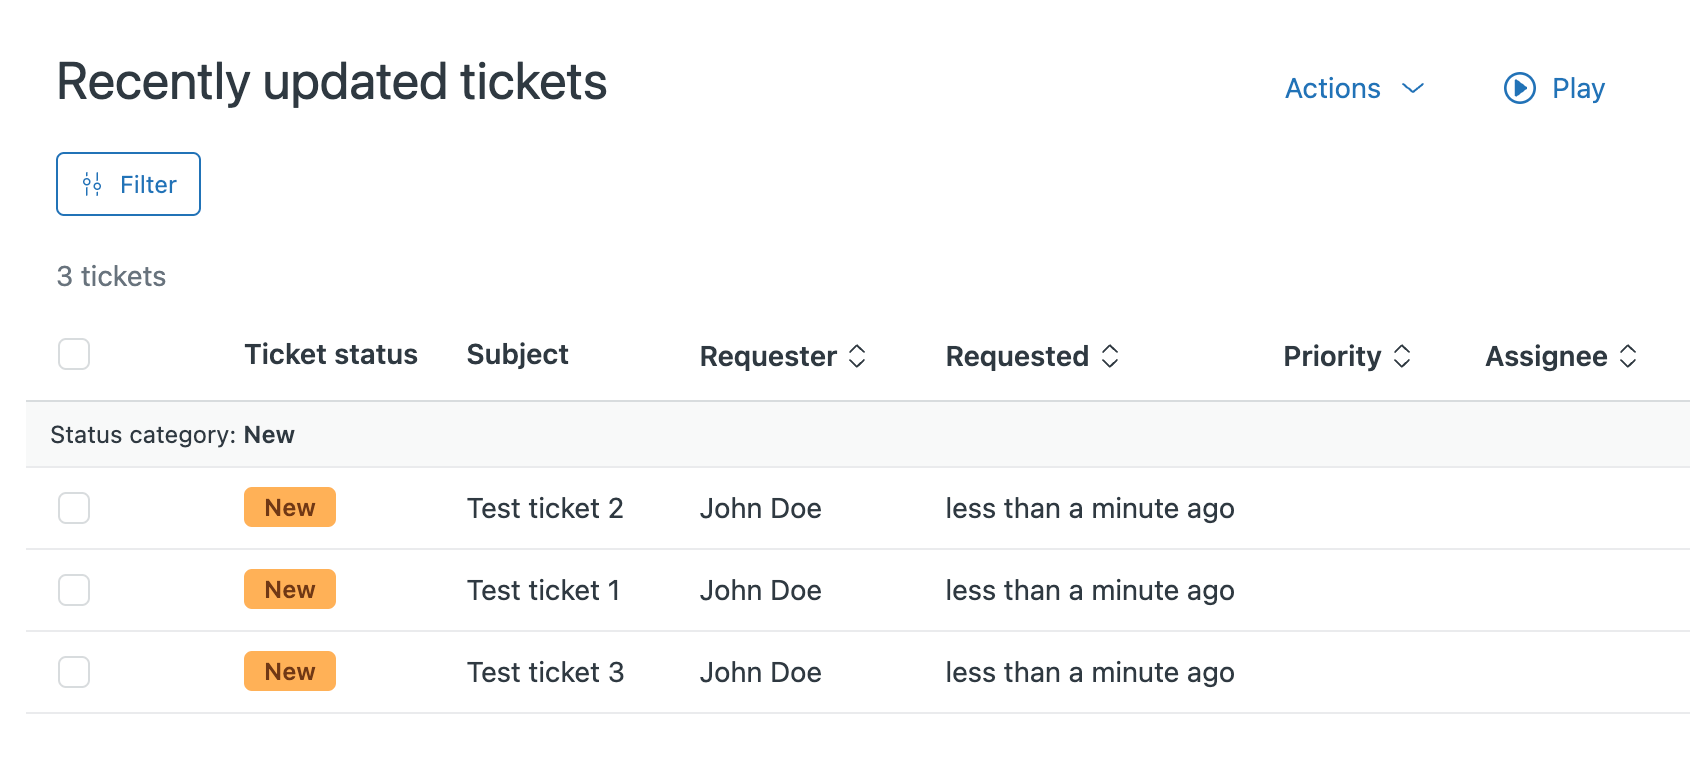Open Test ticket 1

tap(544, 590)
